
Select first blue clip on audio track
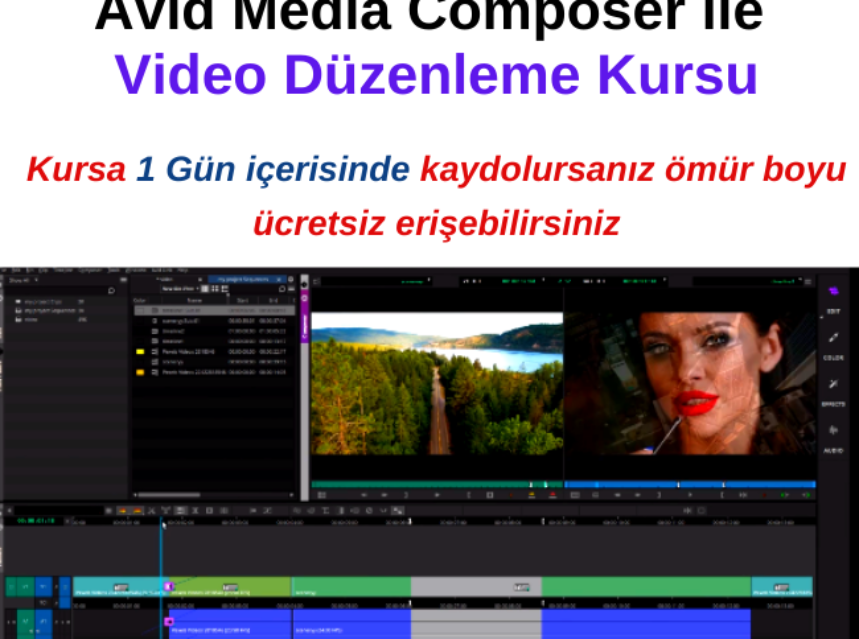(230, 624)
